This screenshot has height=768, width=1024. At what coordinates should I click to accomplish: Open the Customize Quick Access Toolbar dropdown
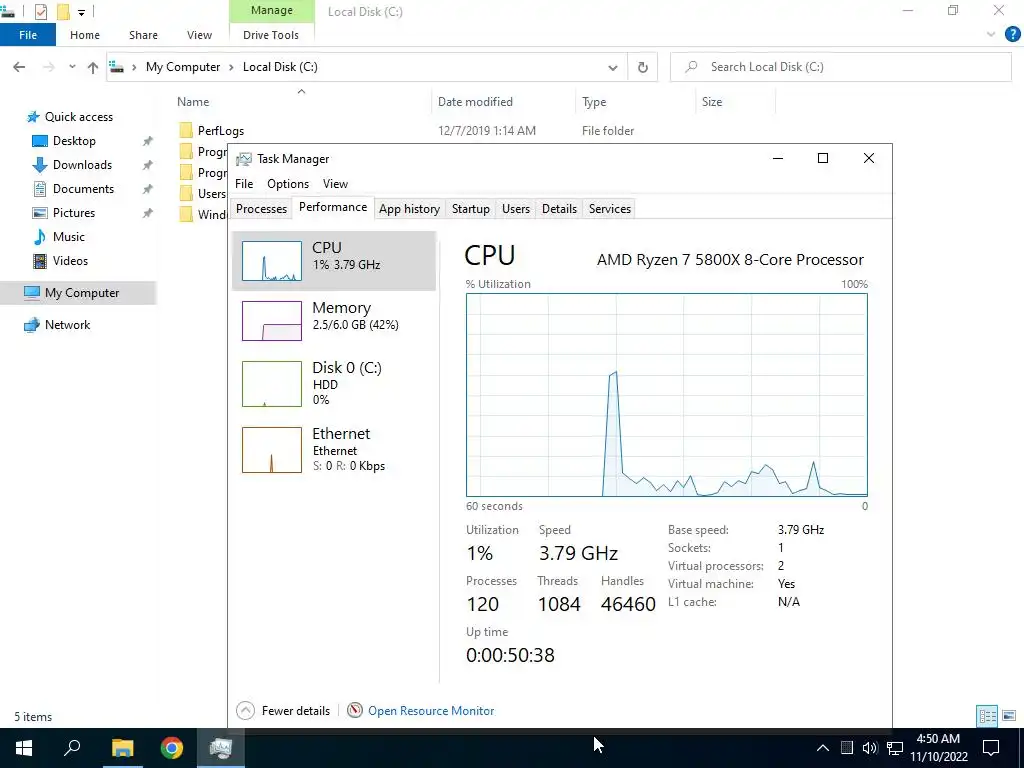[81, 12]
